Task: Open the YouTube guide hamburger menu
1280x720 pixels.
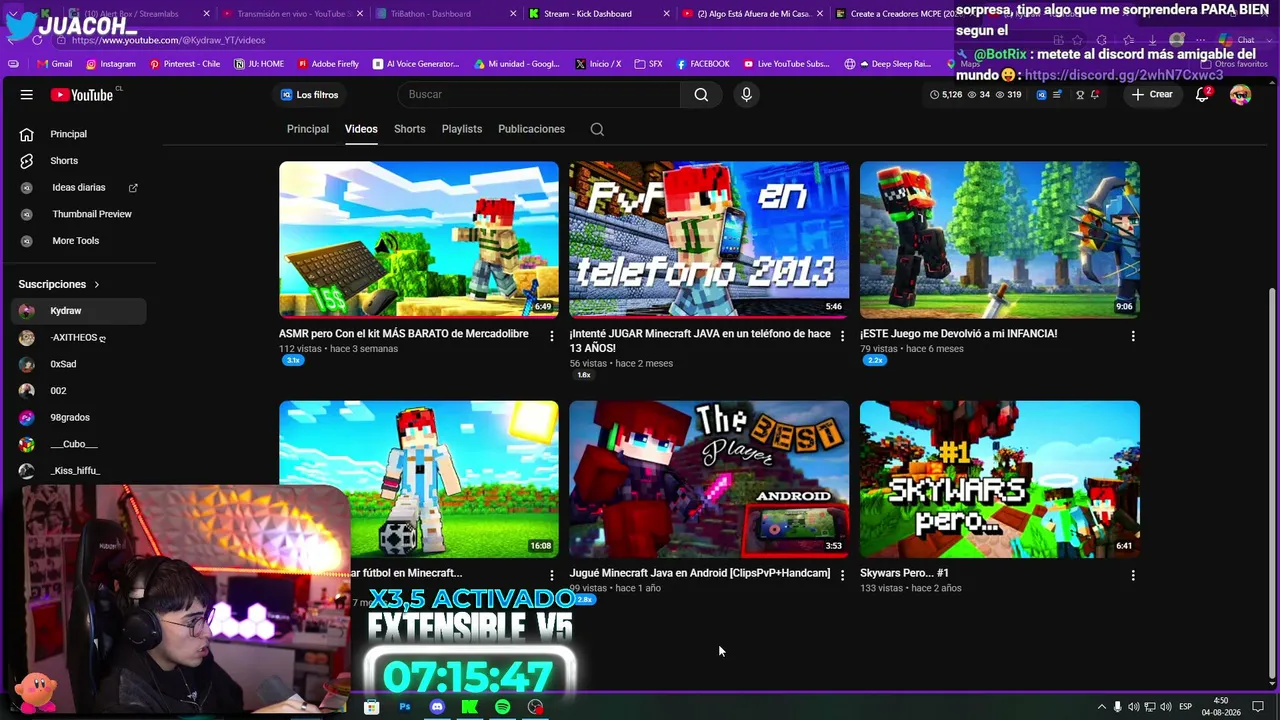Action: click(x=27, y=95)
